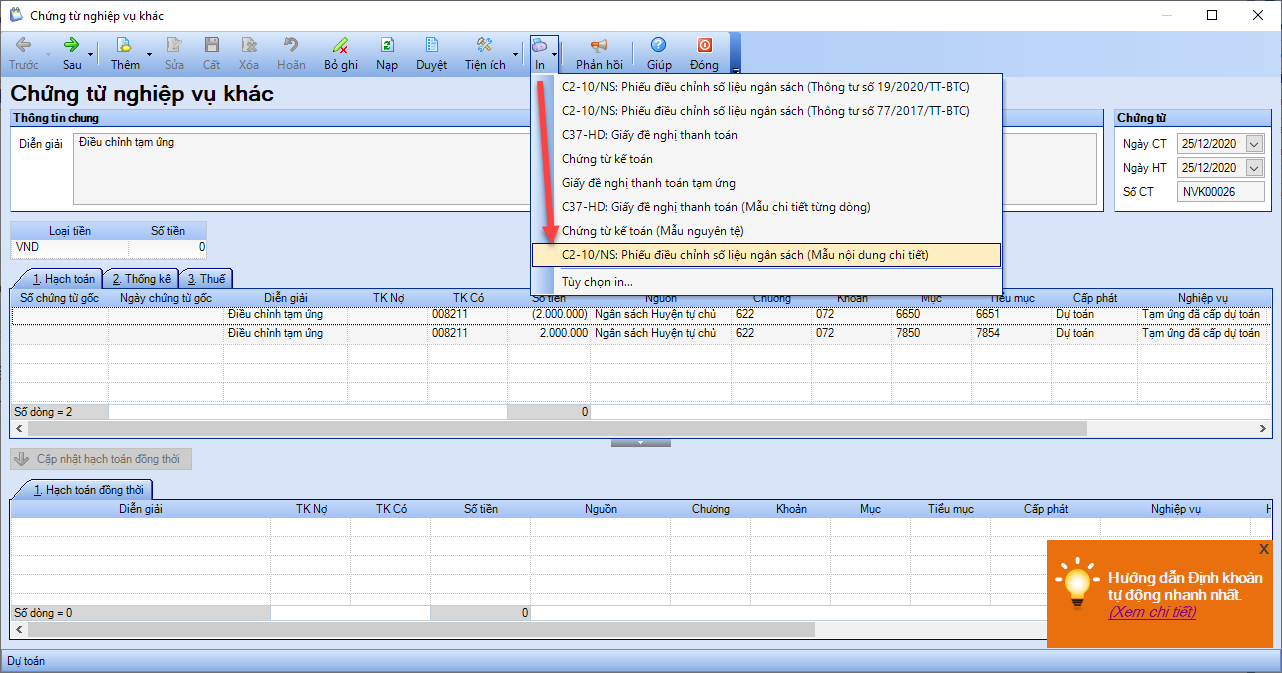Click the Nạp (reload) toolbar icon
The width and height of the screenshot is (1282, 673).
pos(387,46)
